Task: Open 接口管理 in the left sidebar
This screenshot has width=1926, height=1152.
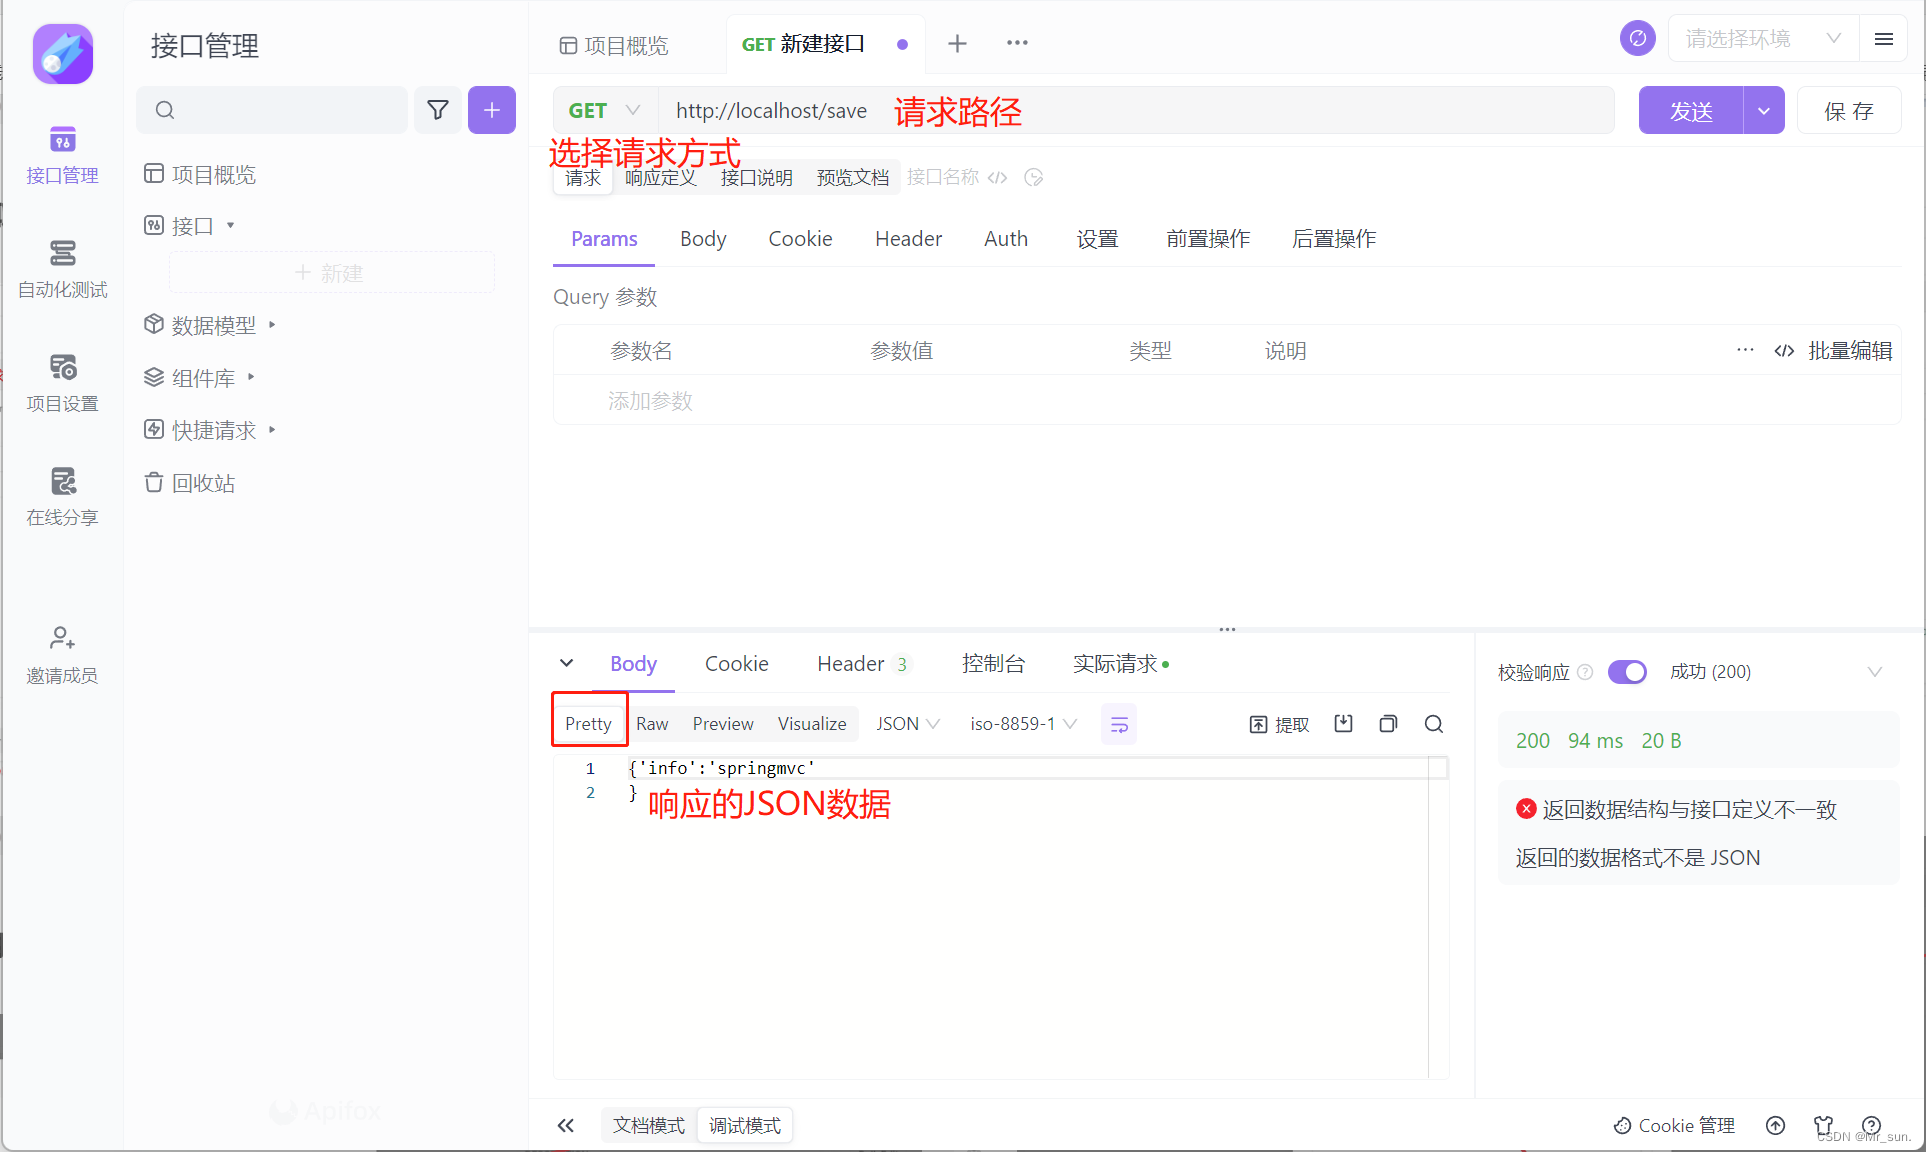Action: click(x=62, y=156)
